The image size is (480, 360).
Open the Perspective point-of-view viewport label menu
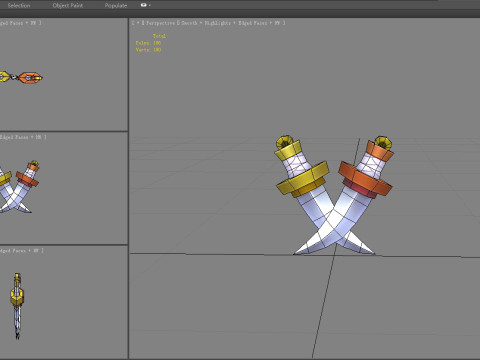pyautogui.click(x=160, y=23)
